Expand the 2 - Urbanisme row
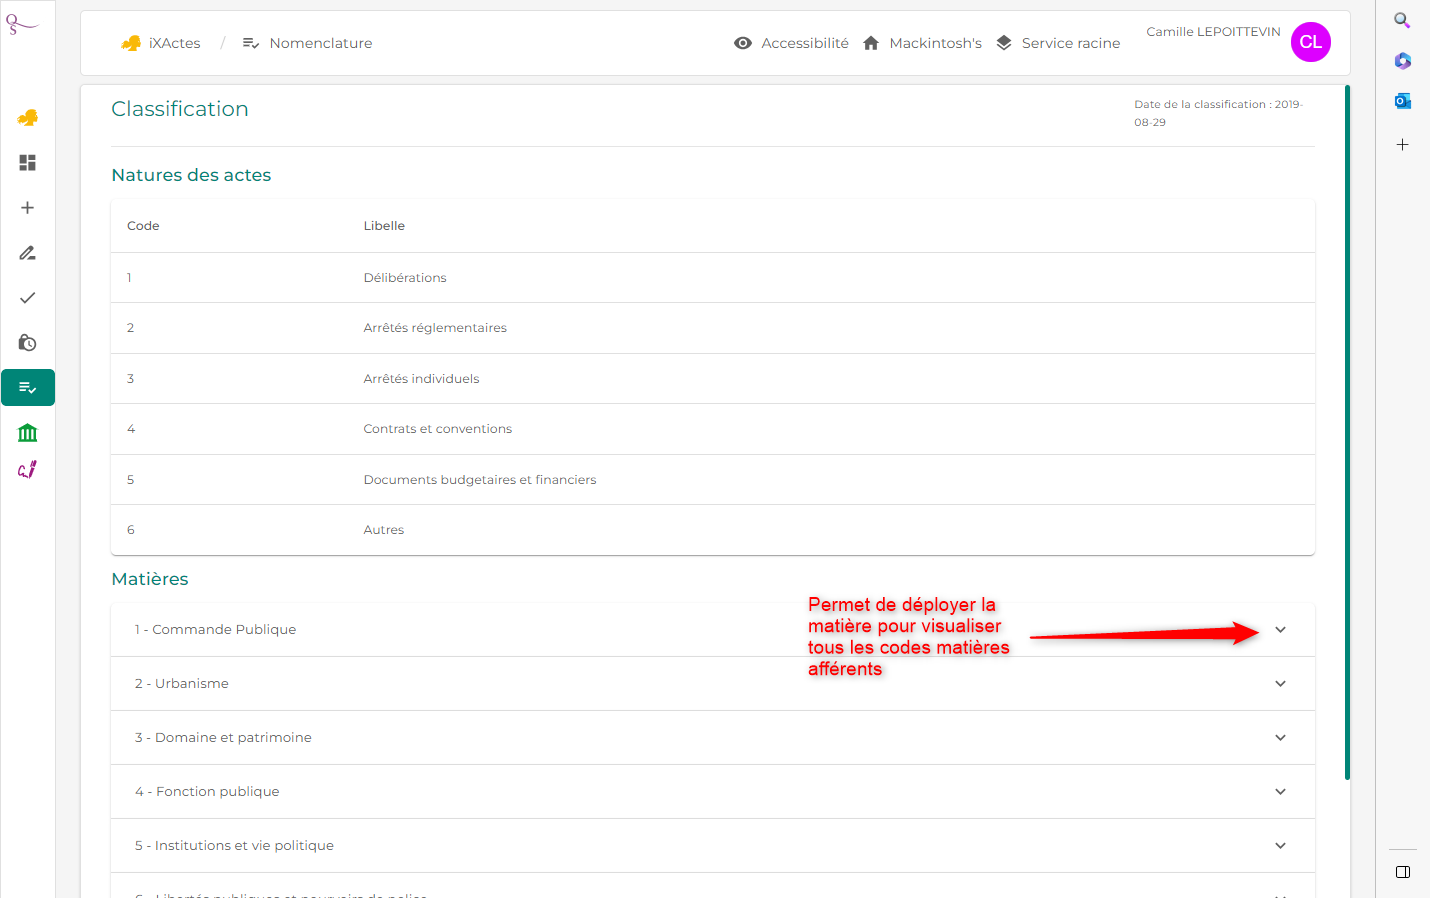The height and width of the screenshot is (898, 1430). (x=712, y=683)
